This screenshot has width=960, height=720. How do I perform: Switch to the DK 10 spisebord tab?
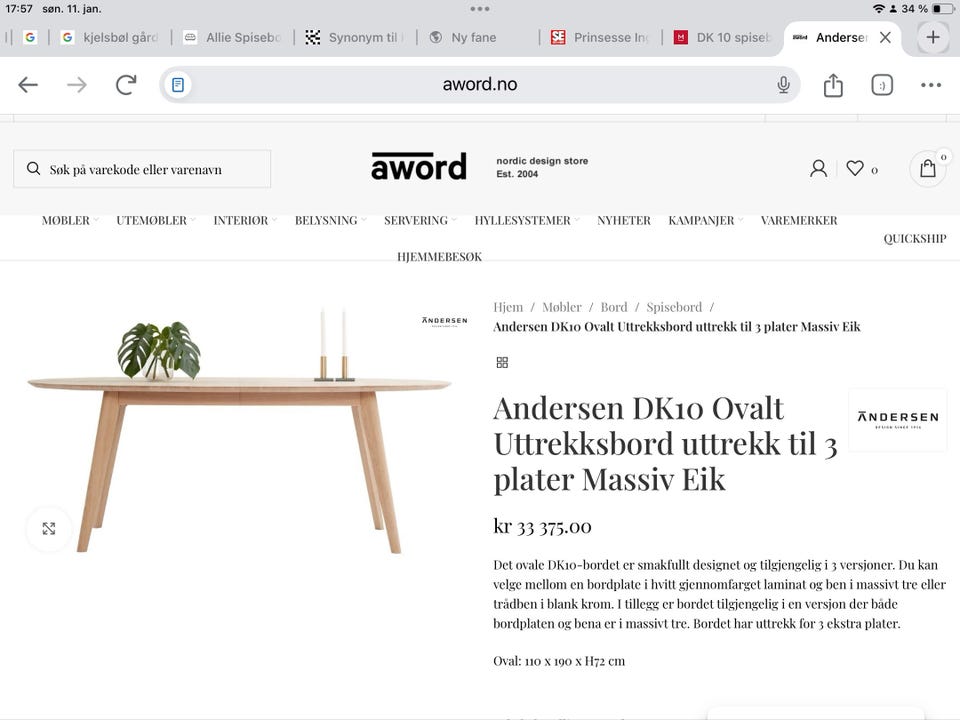(x=723, y=37)
